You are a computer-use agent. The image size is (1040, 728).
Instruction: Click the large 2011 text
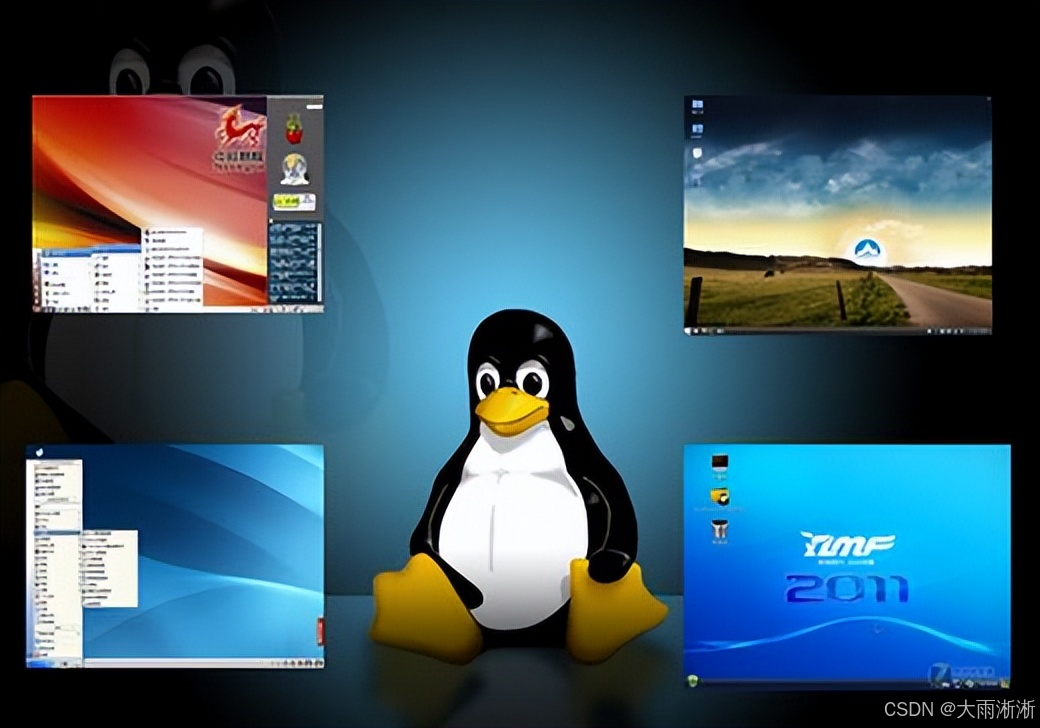click(847, 588)
